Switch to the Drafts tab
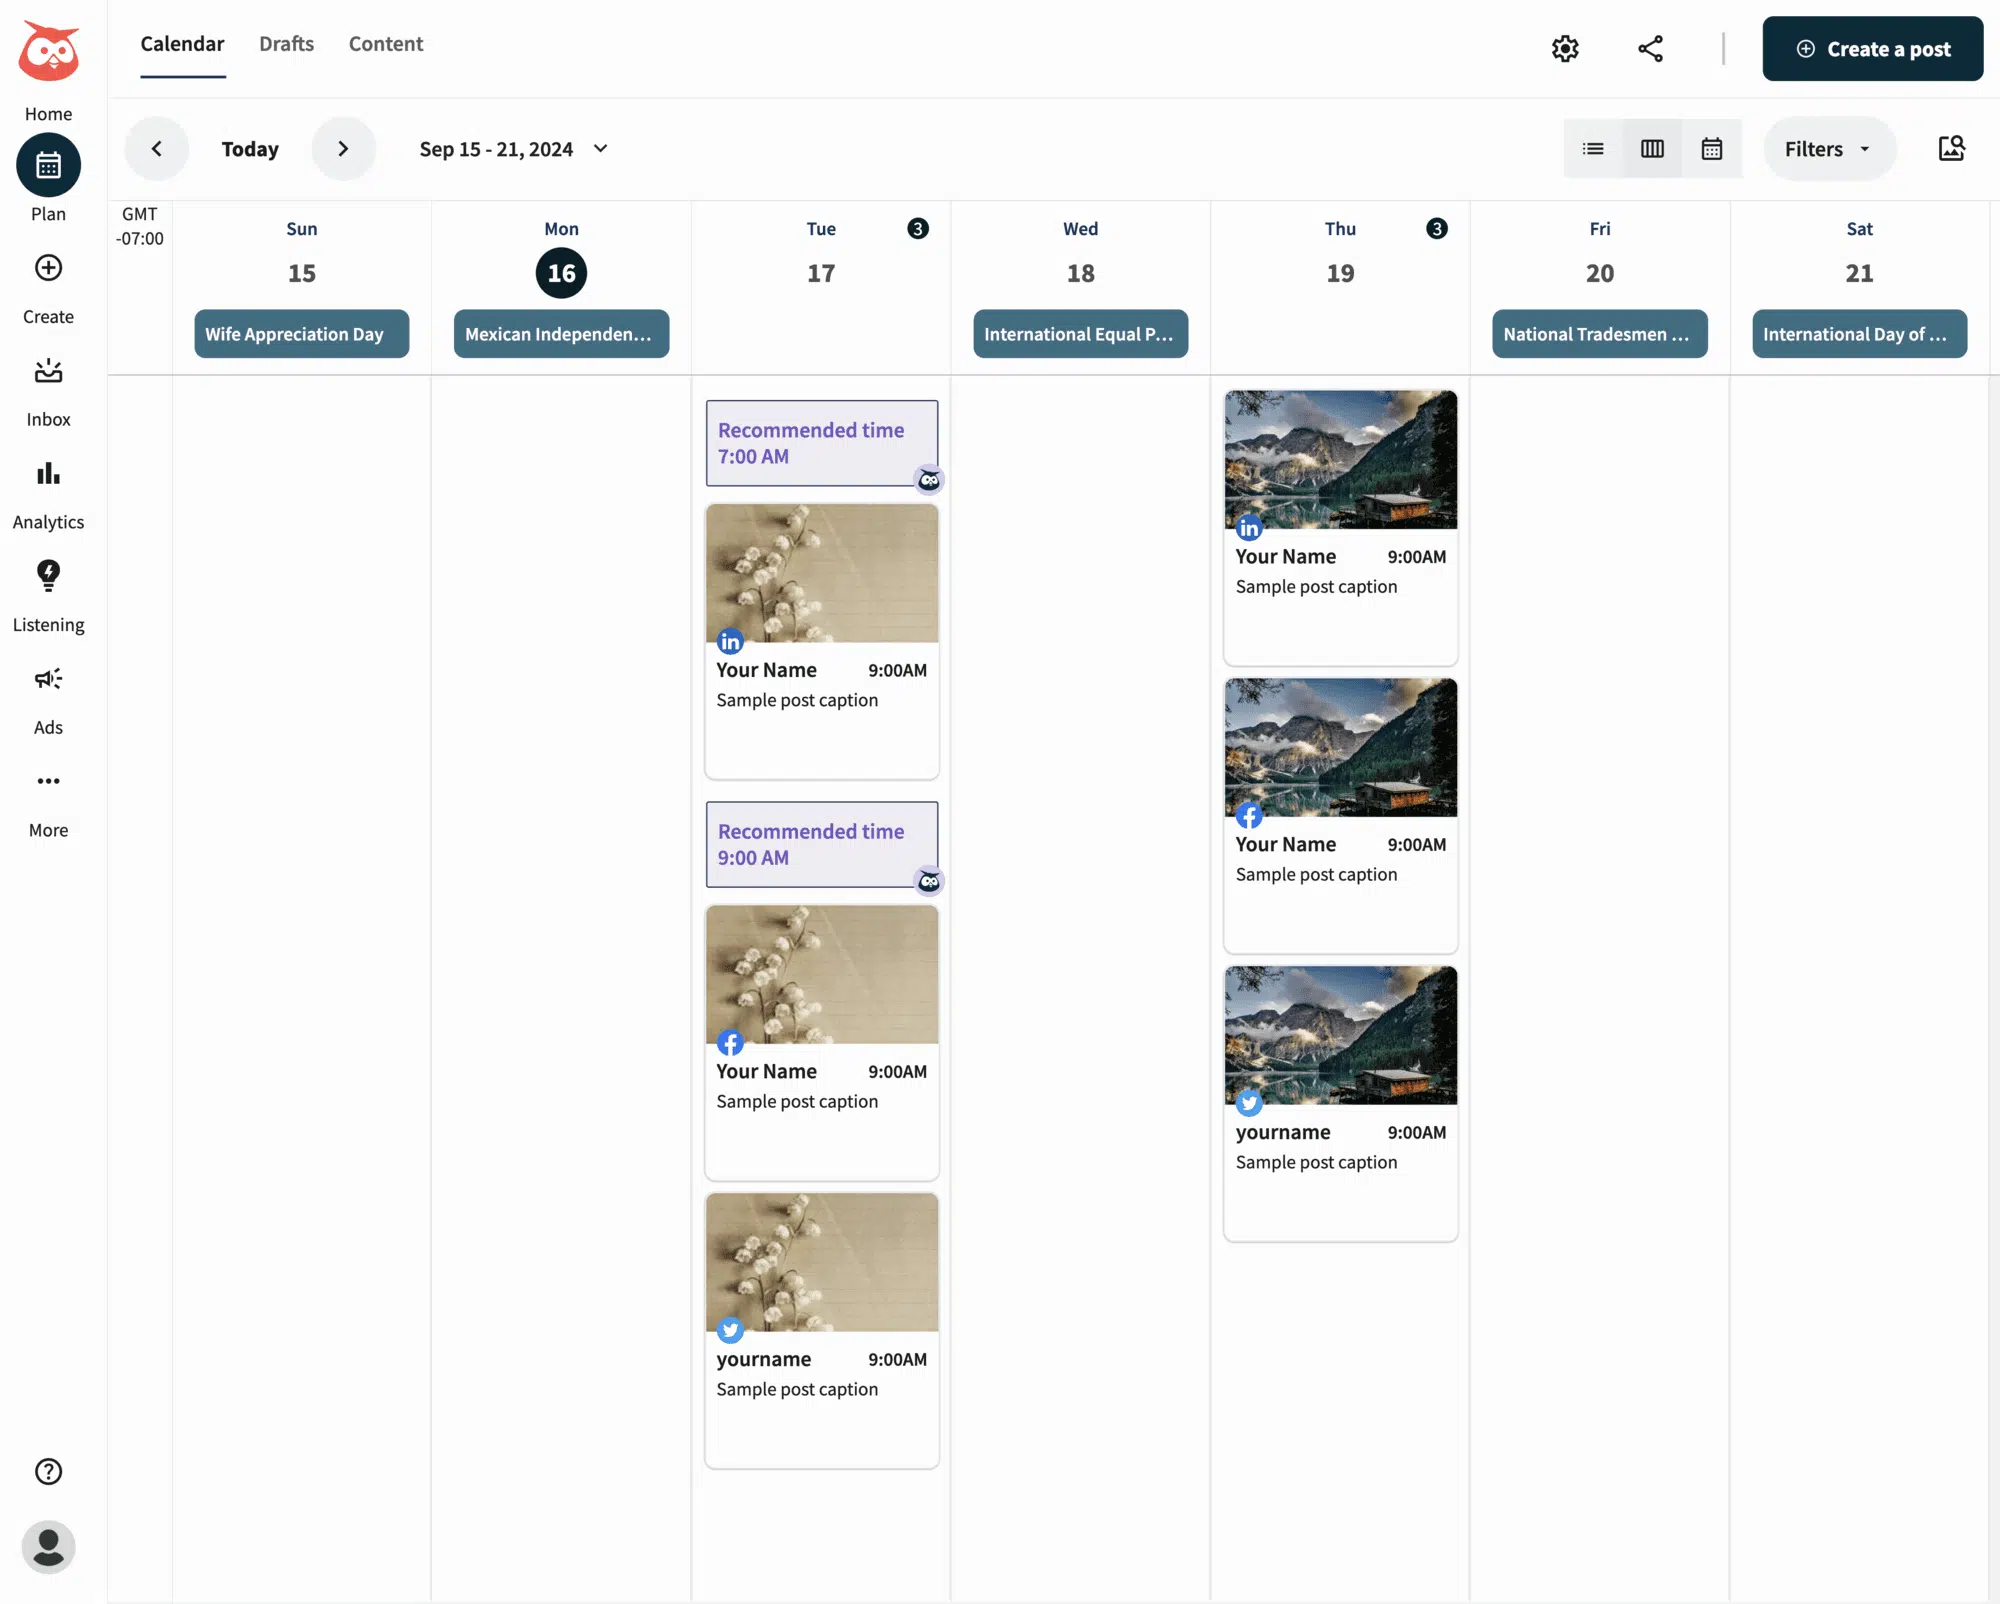2000x1604 pixels. (x=286, y=44)
